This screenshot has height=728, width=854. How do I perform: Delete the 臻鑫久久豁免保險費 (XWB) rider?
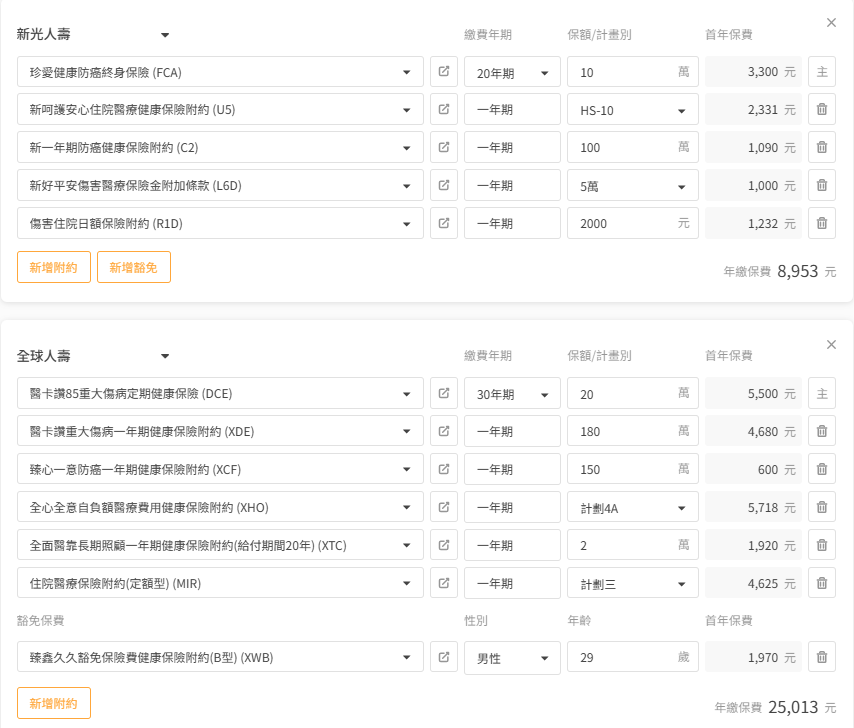(x=822, y=657)
